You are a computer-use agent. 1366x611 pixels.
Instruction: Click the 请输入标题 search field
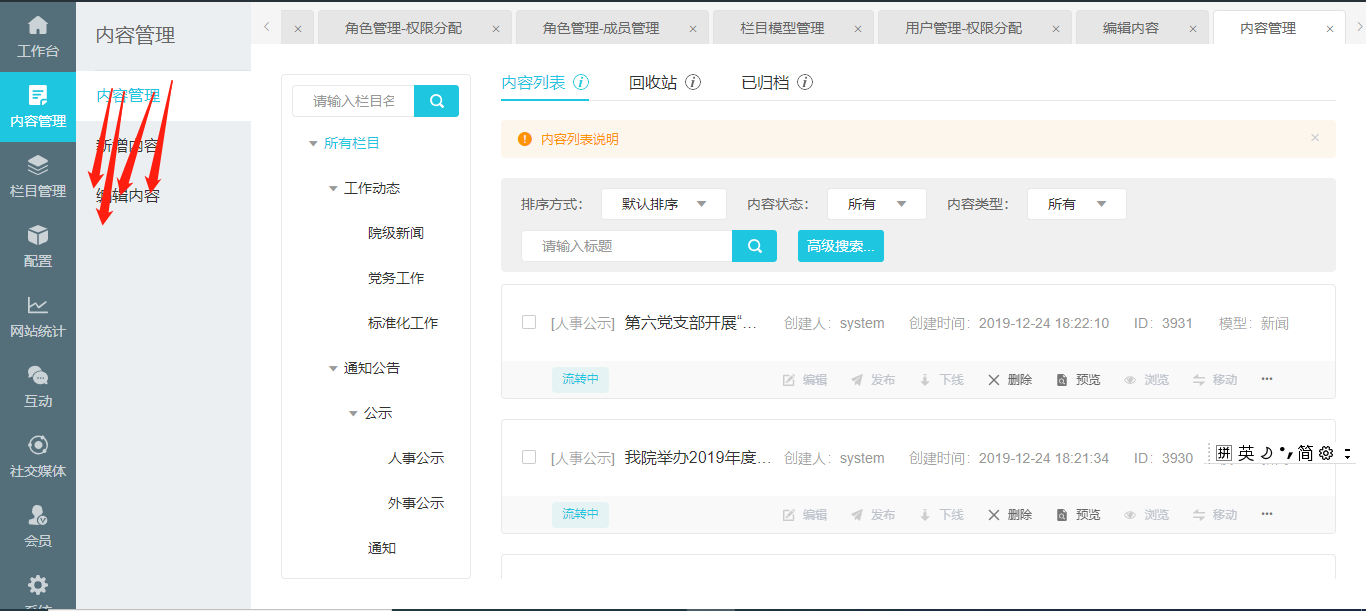(627, 246)
